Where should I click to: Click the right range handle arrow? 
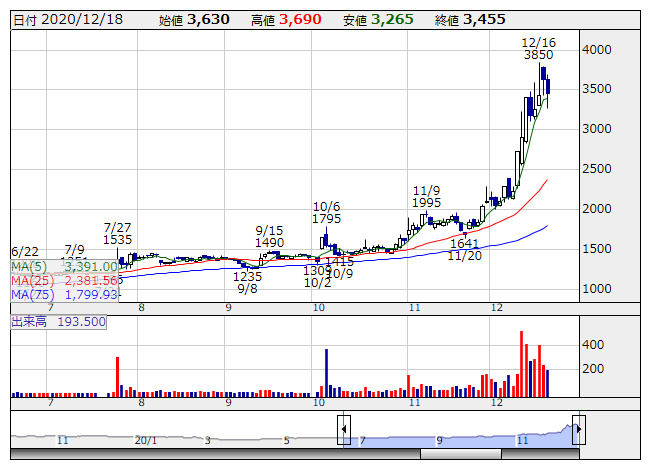pos(578,430)
